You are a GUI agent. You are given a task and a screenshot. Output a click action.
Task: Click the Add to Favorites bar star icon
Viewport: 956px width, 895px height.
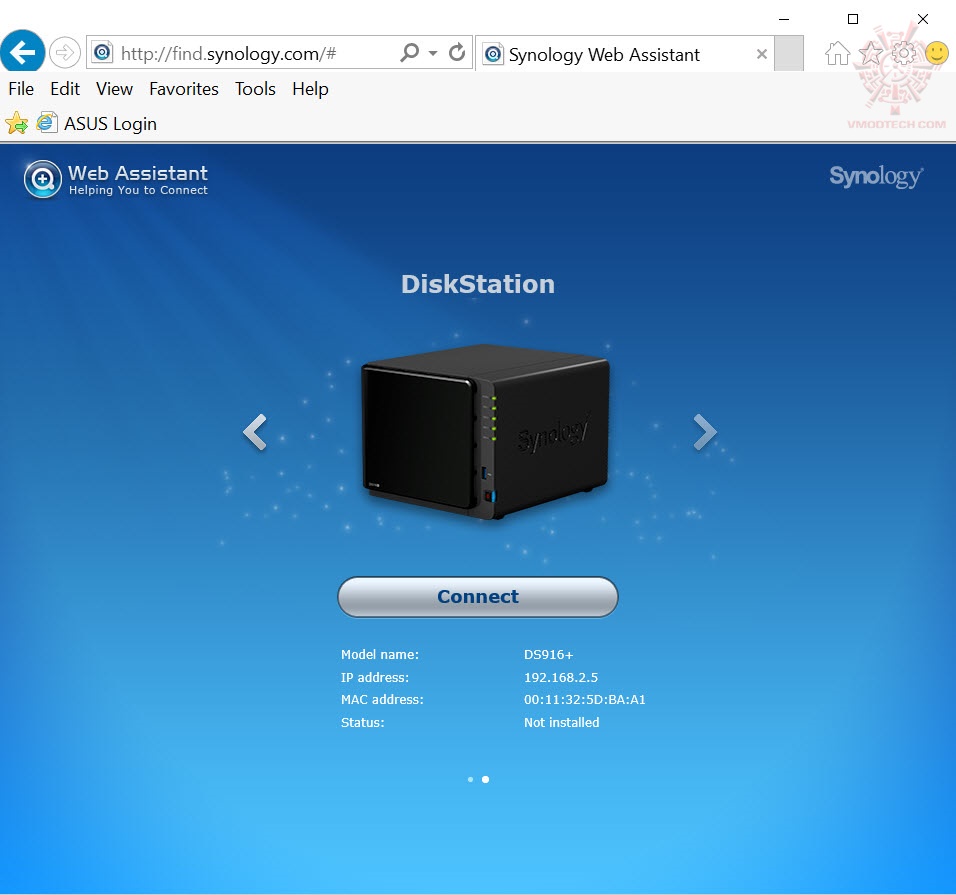16,124
